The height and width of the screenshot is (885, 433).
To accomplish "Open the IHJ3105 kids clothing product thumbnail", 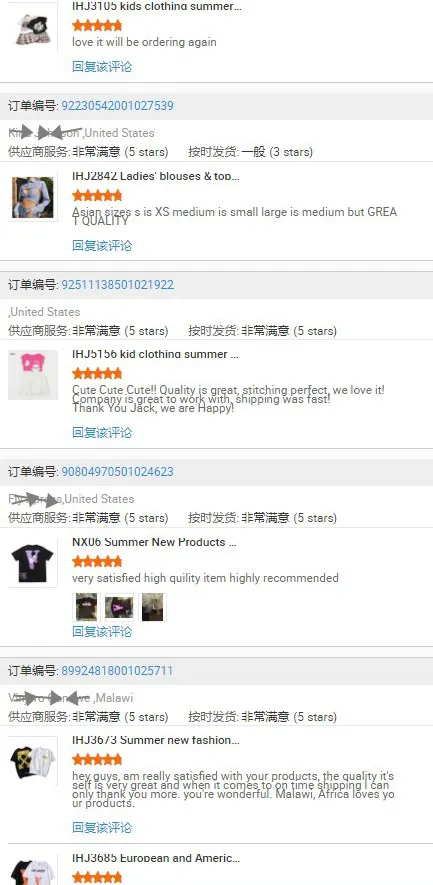I will coord(33,27).
